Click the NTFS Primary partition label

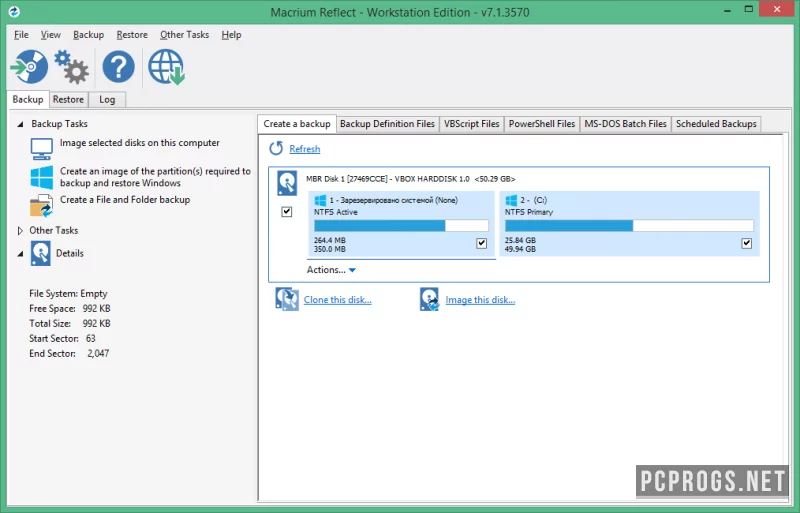529,212
